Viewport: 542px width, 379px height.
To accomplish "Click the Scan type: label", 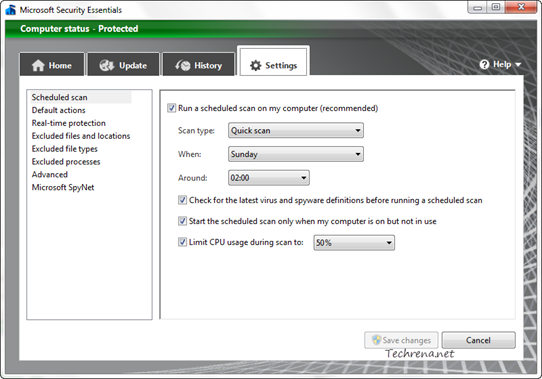I will (196, 130).
